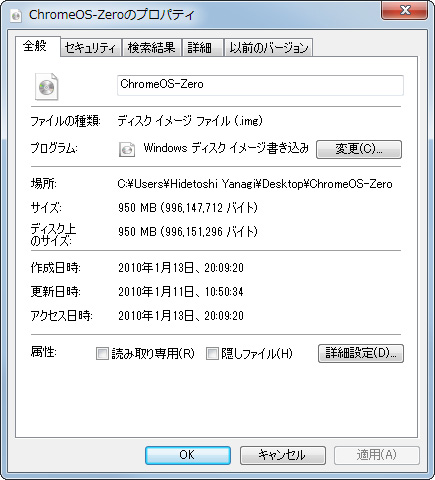435x480 pixels.
Task: Click the file type ディスク イメージ ファイル (.img)
Action: point(190,121)
